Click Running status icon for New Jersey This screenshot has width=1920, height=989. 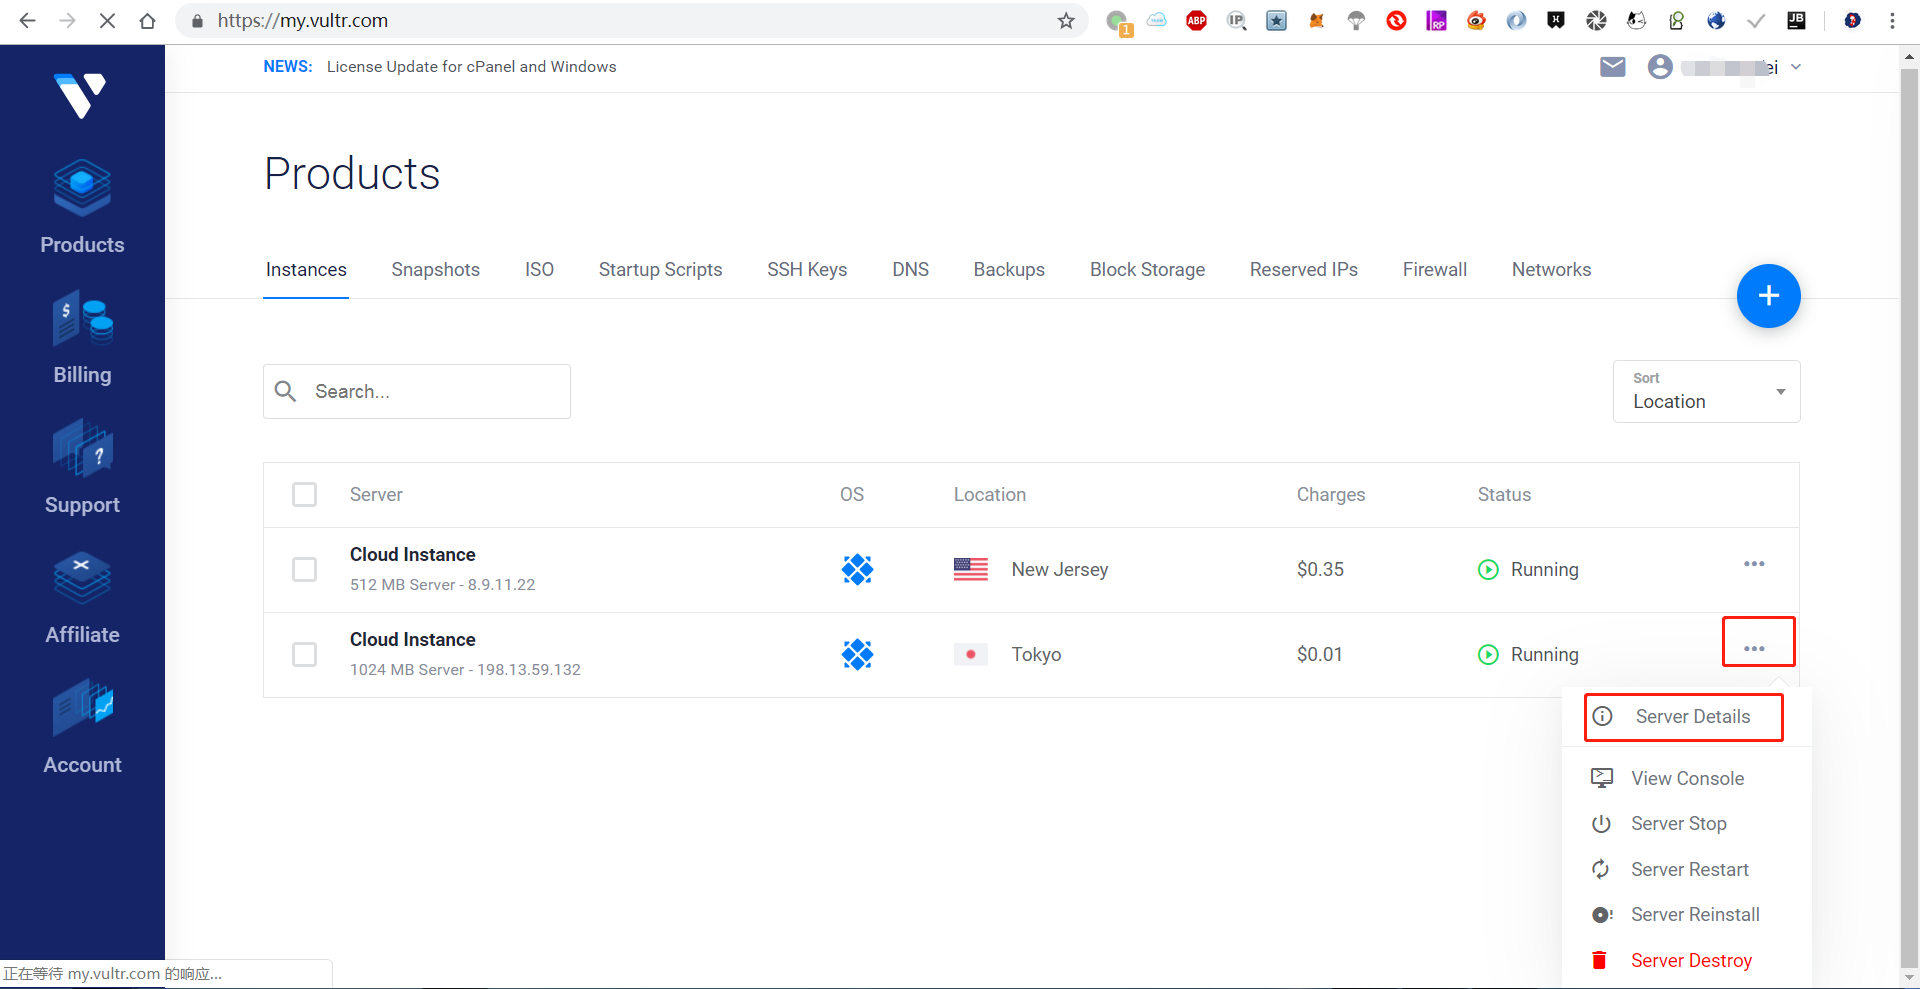tap(1488, 570)
